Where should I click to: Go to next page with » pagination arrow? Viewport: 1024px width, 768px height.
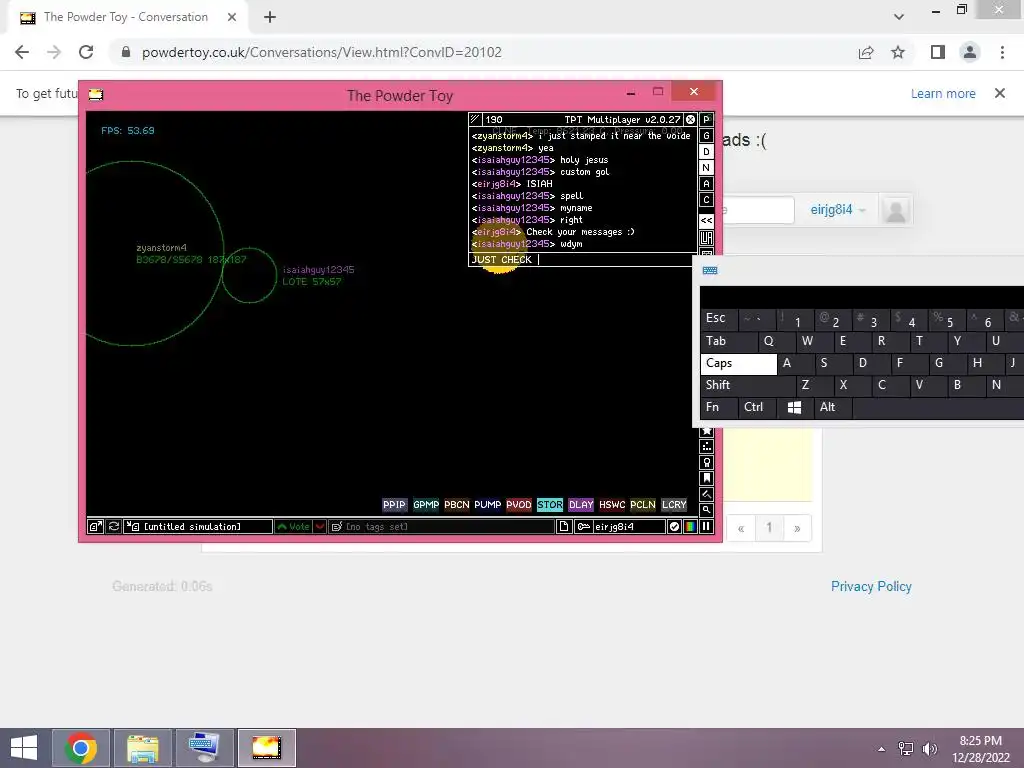797,528
